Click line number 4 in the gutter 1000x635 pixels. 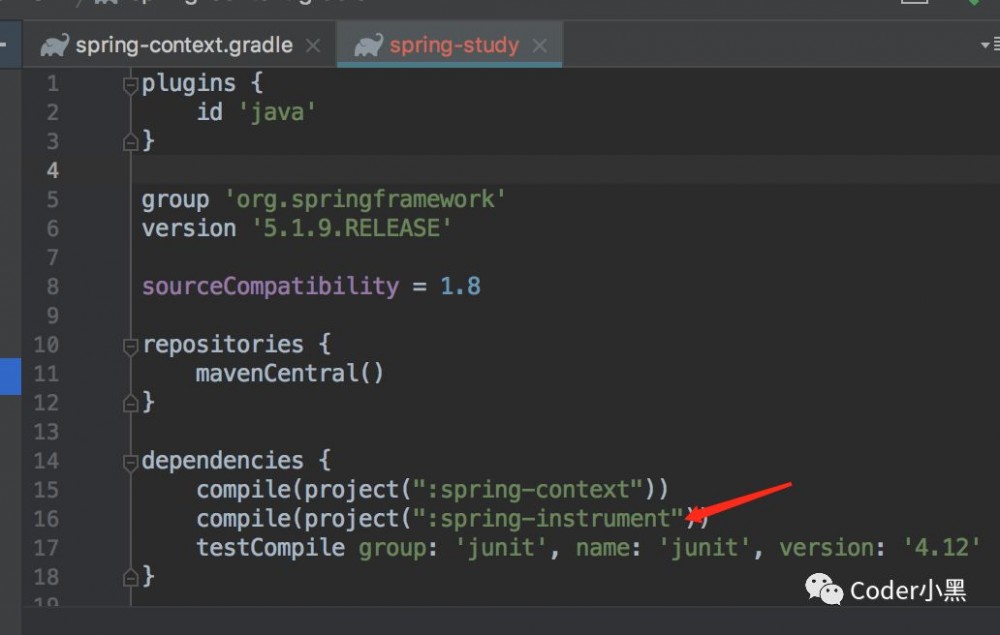point(52,170)
